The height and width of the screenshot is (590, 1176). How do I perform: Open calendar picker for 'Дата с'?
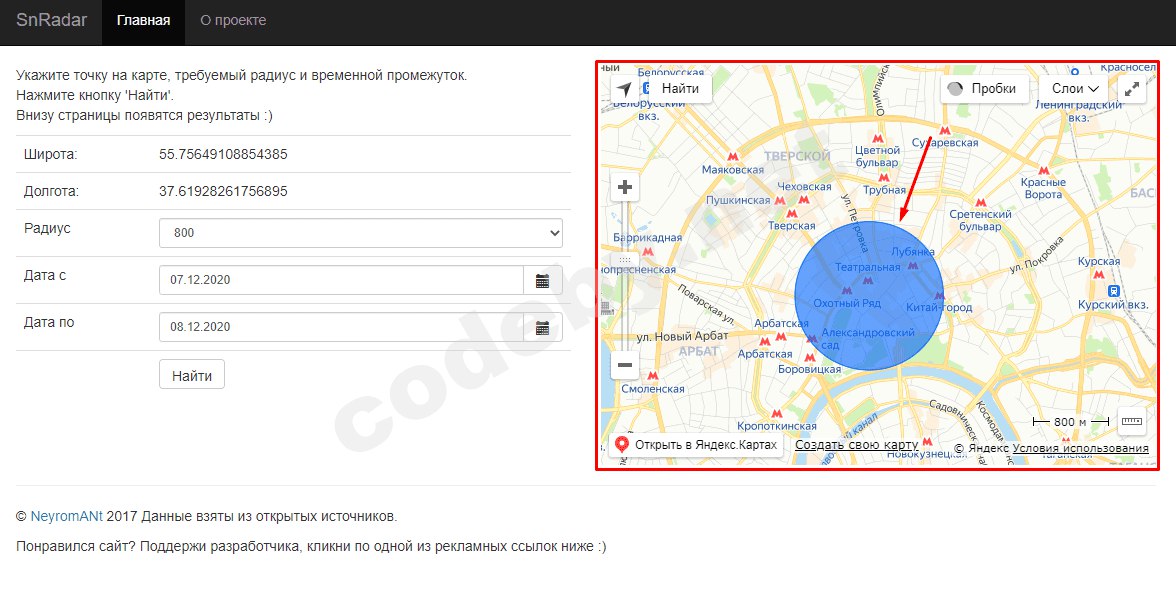click(x=543, y=280)
